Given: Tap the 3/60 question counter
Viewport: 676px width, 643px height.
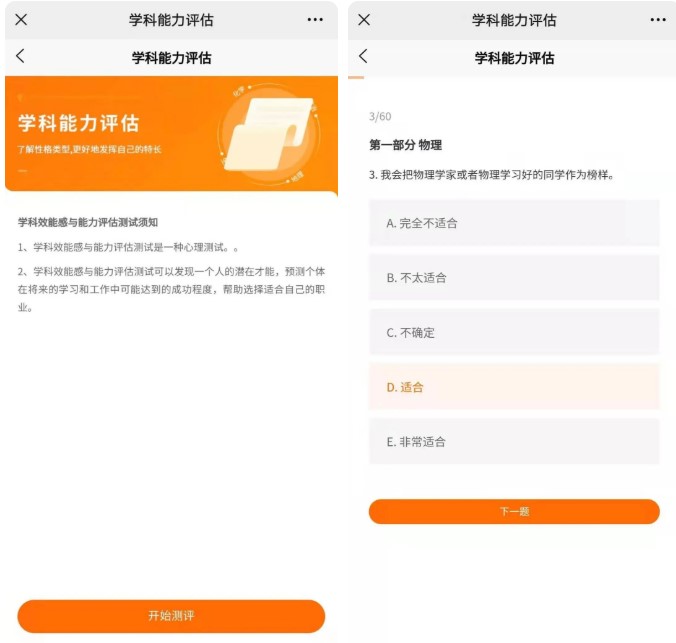Looking at the screenshot, I should tap(380, 117).
